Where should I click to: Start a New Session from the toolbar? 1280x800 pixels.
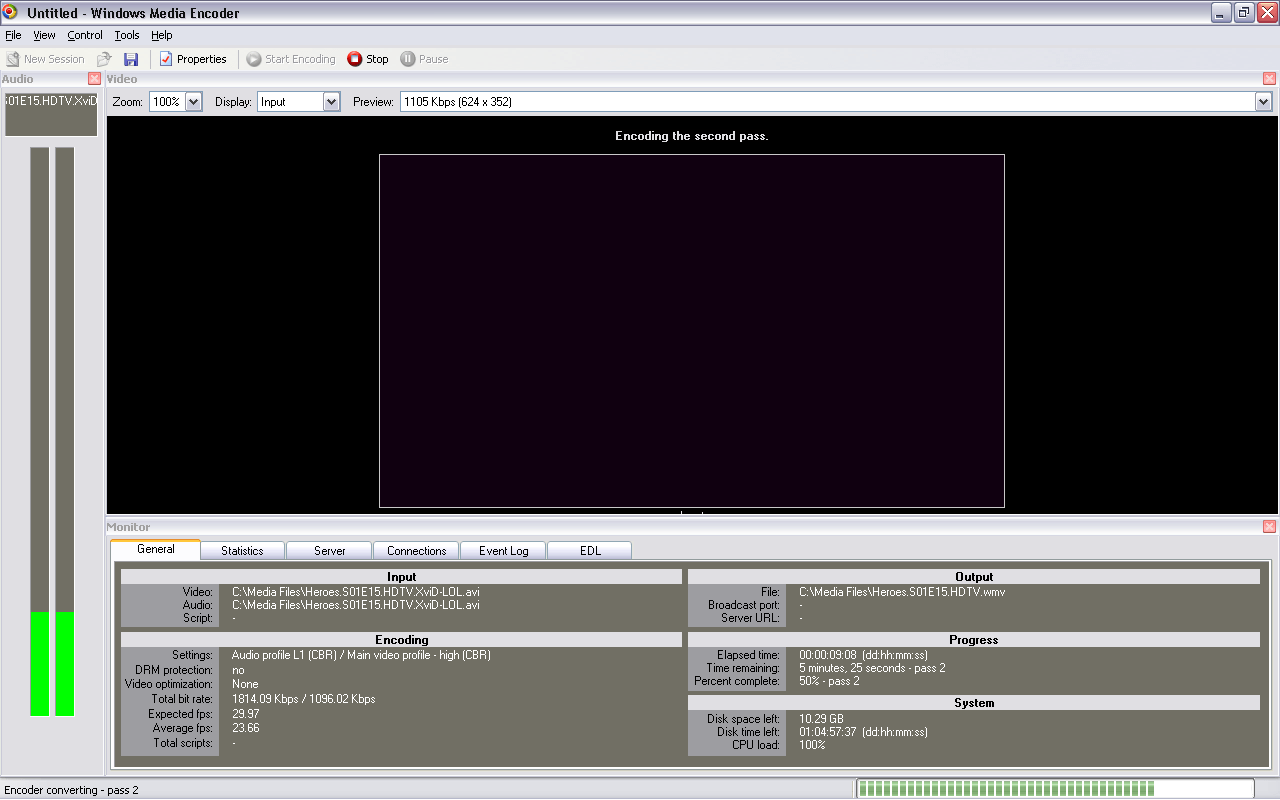pos(45,58)
